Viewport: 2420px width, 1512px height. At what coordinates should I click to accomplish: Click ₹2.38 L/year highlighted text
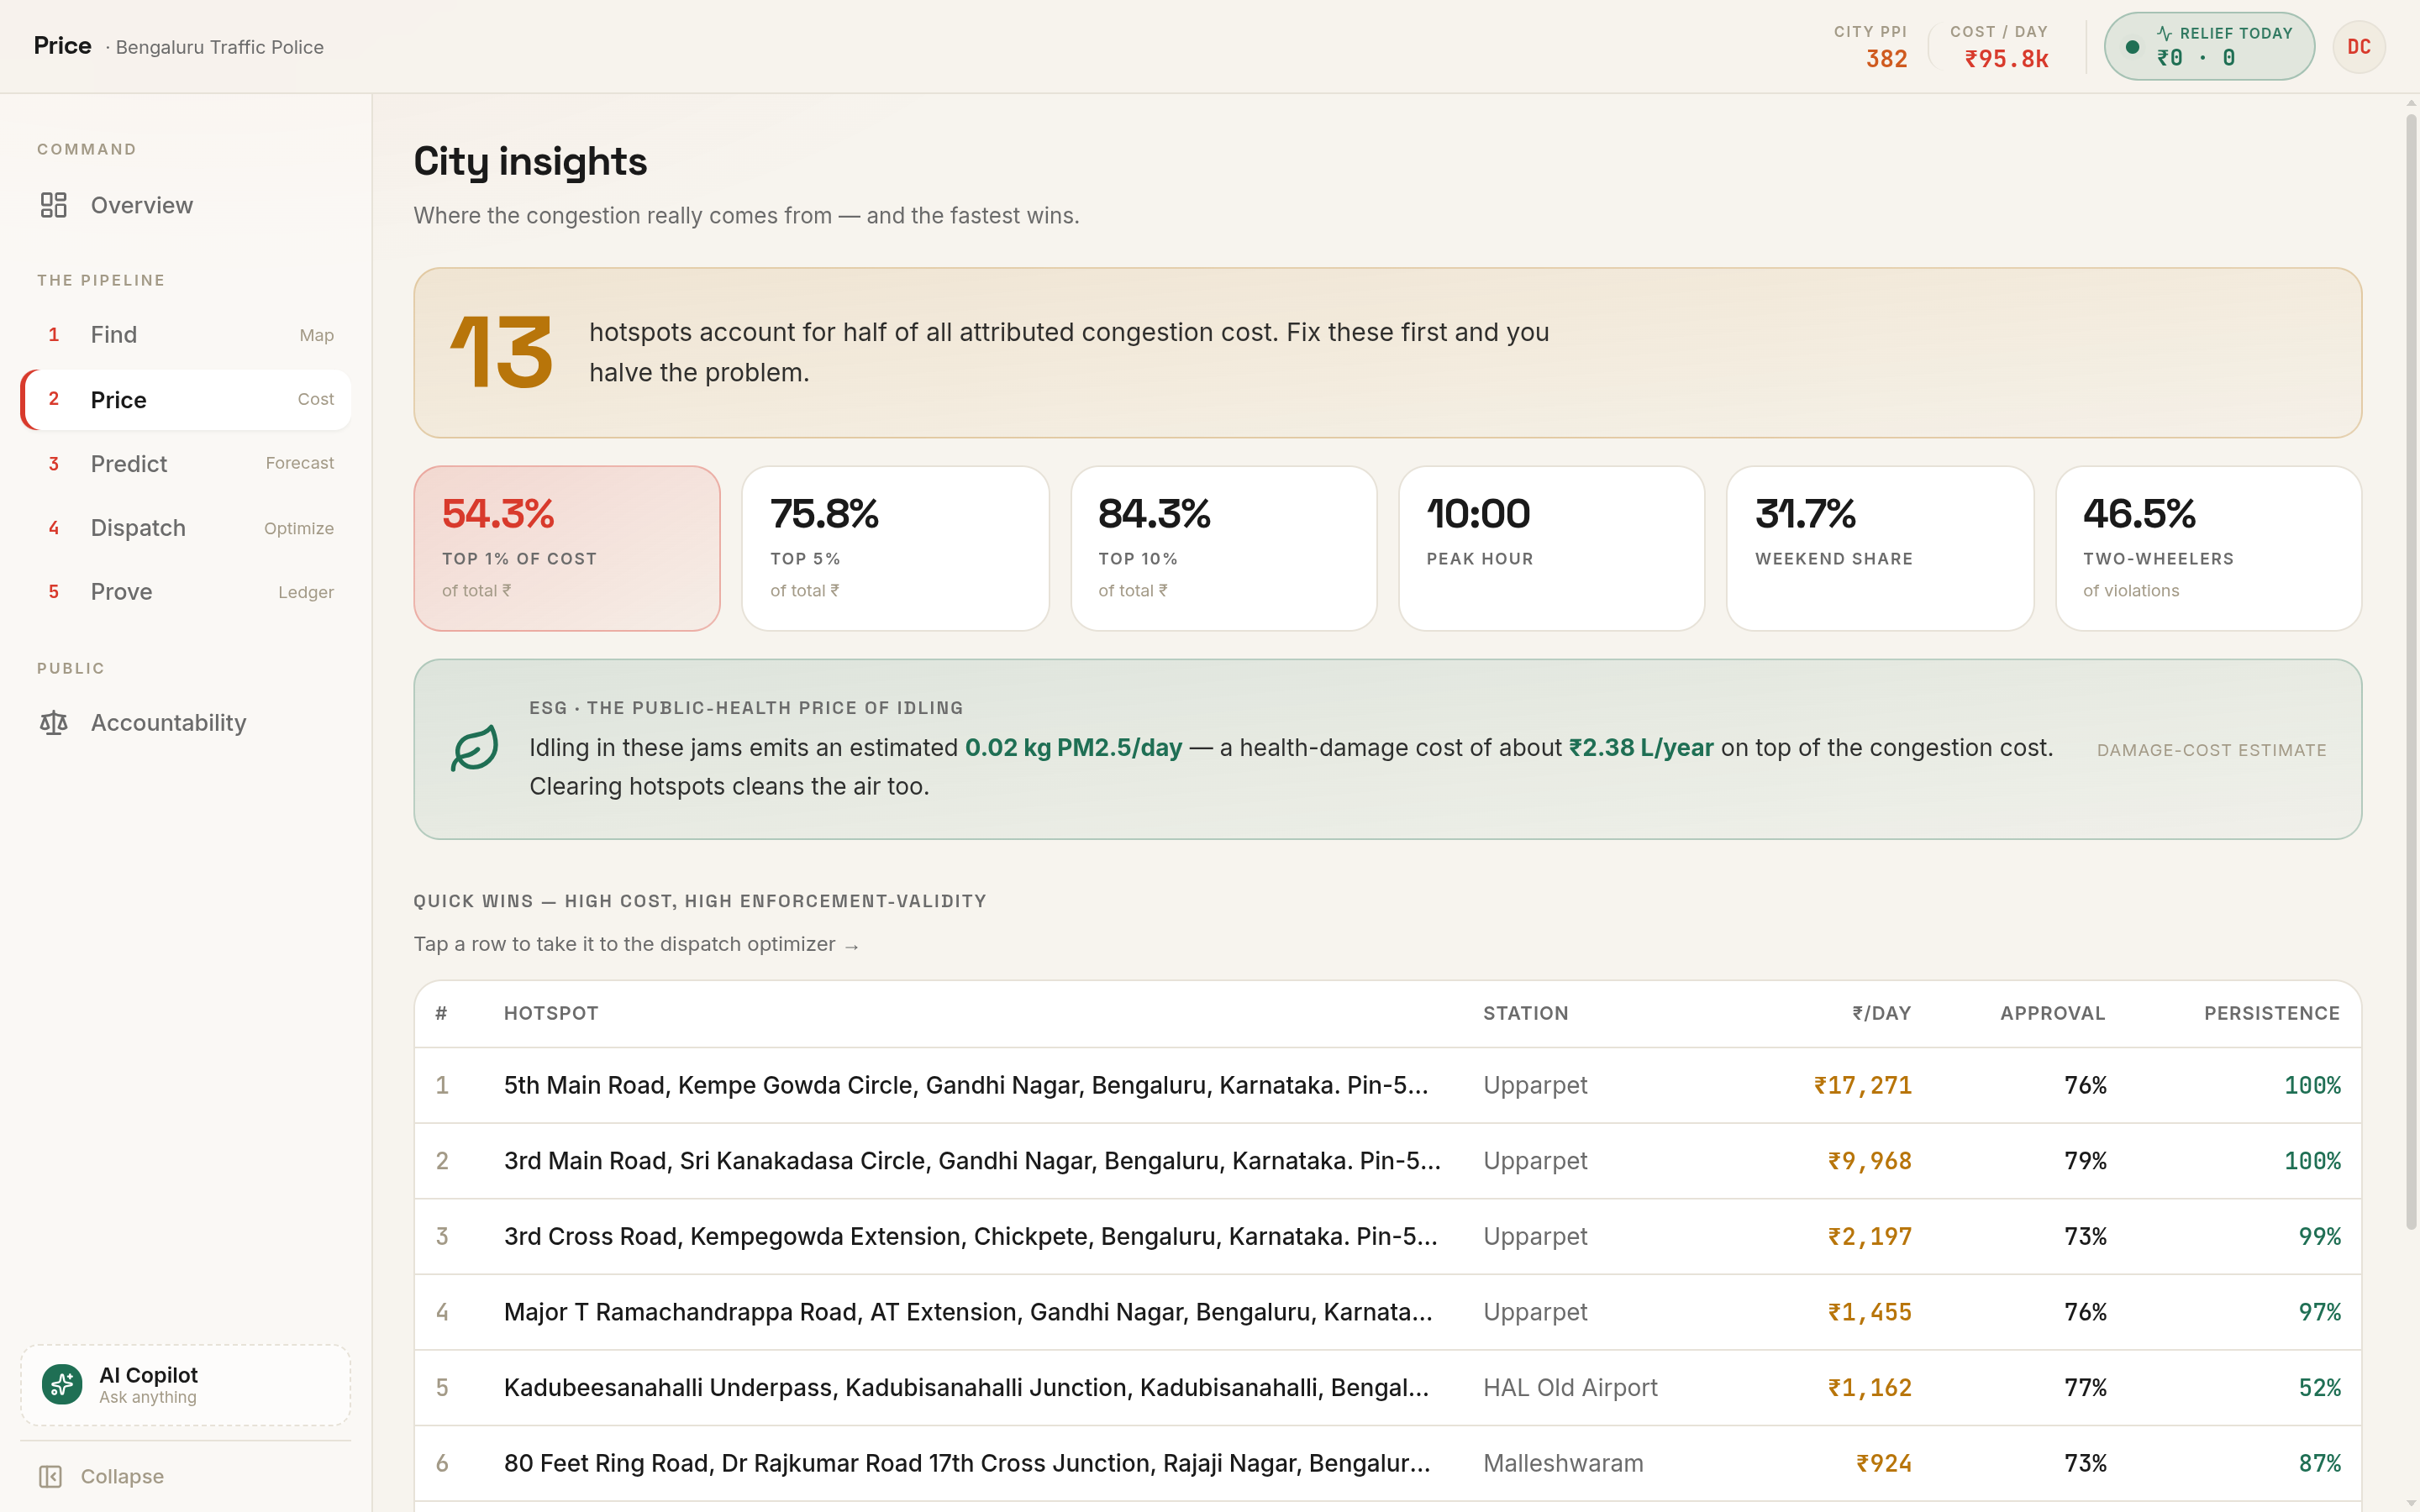click(1641, 748)
